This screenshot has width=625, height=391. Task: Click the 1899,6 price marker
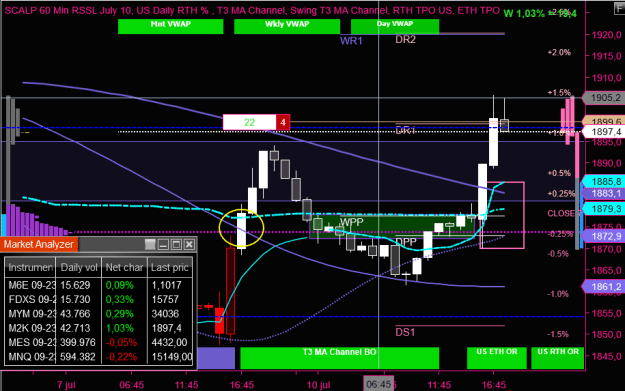604,121
